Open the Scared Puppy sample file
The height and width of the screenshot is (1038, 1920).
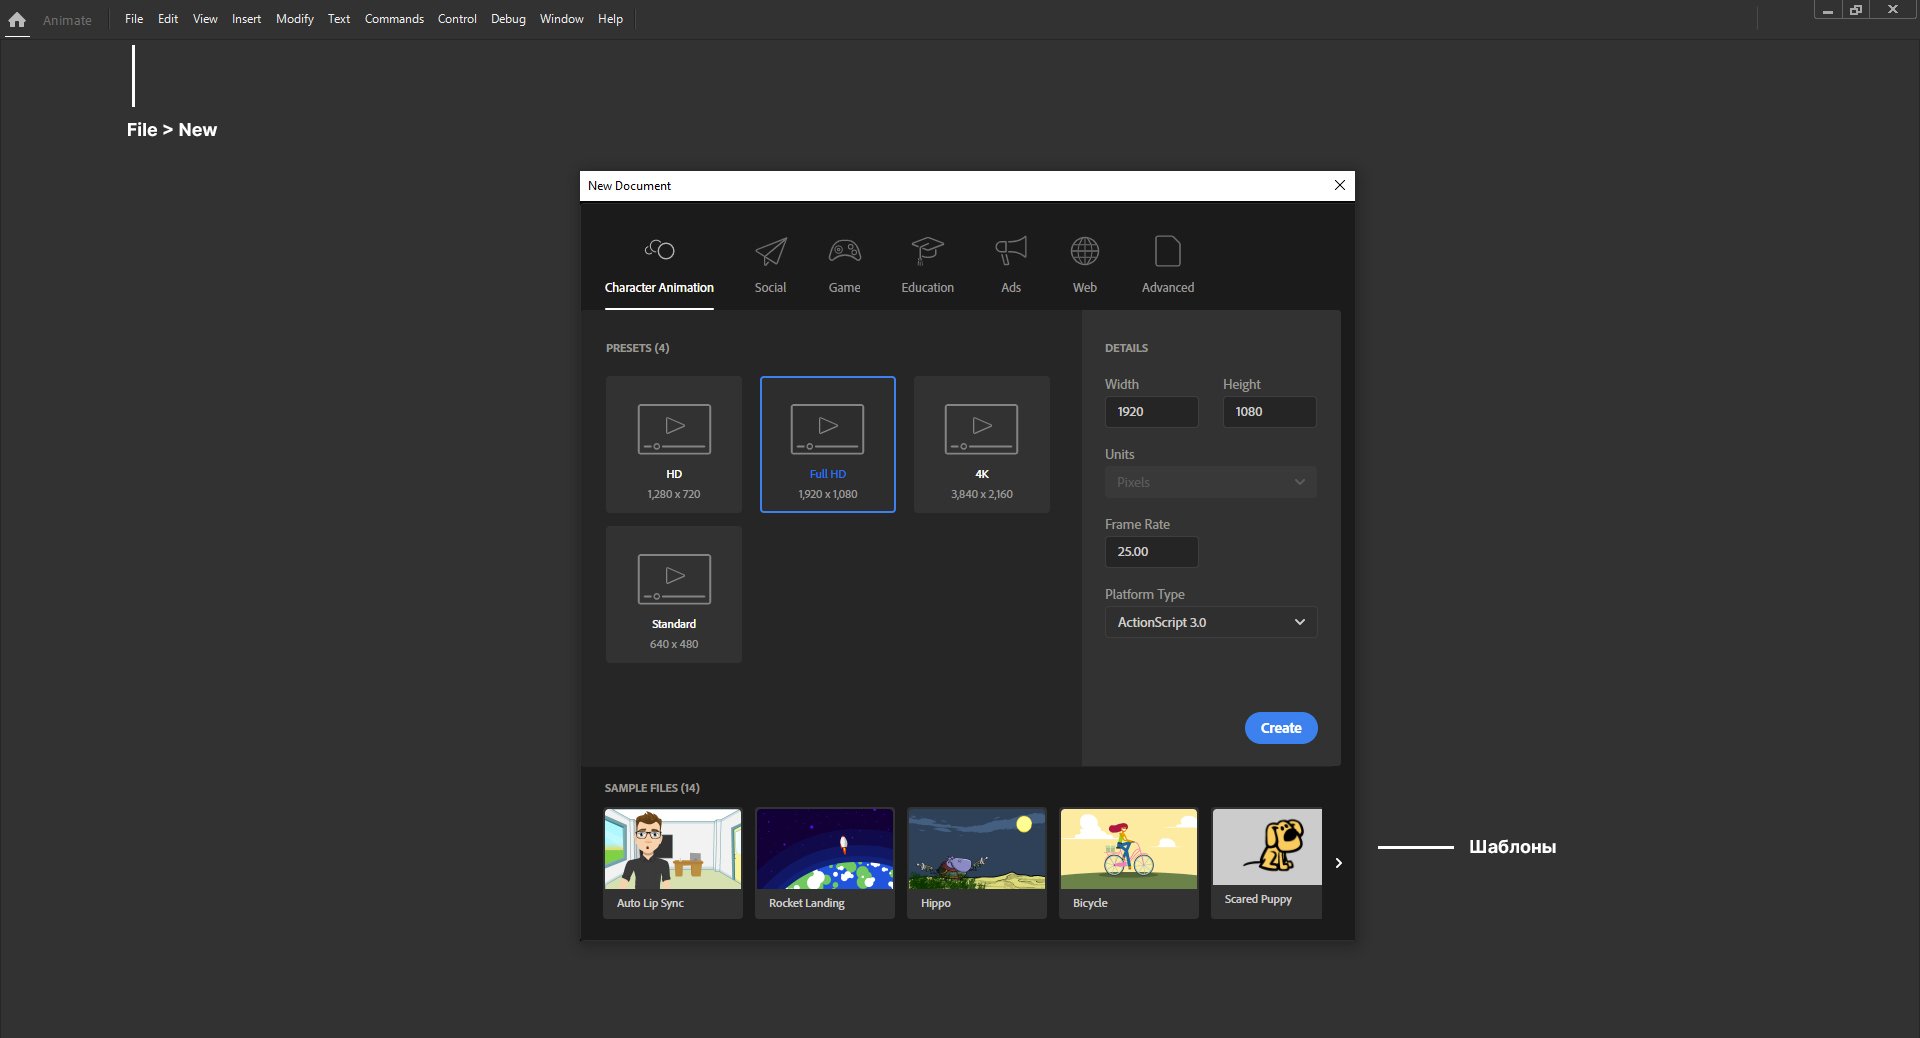tap(1267, 863)
